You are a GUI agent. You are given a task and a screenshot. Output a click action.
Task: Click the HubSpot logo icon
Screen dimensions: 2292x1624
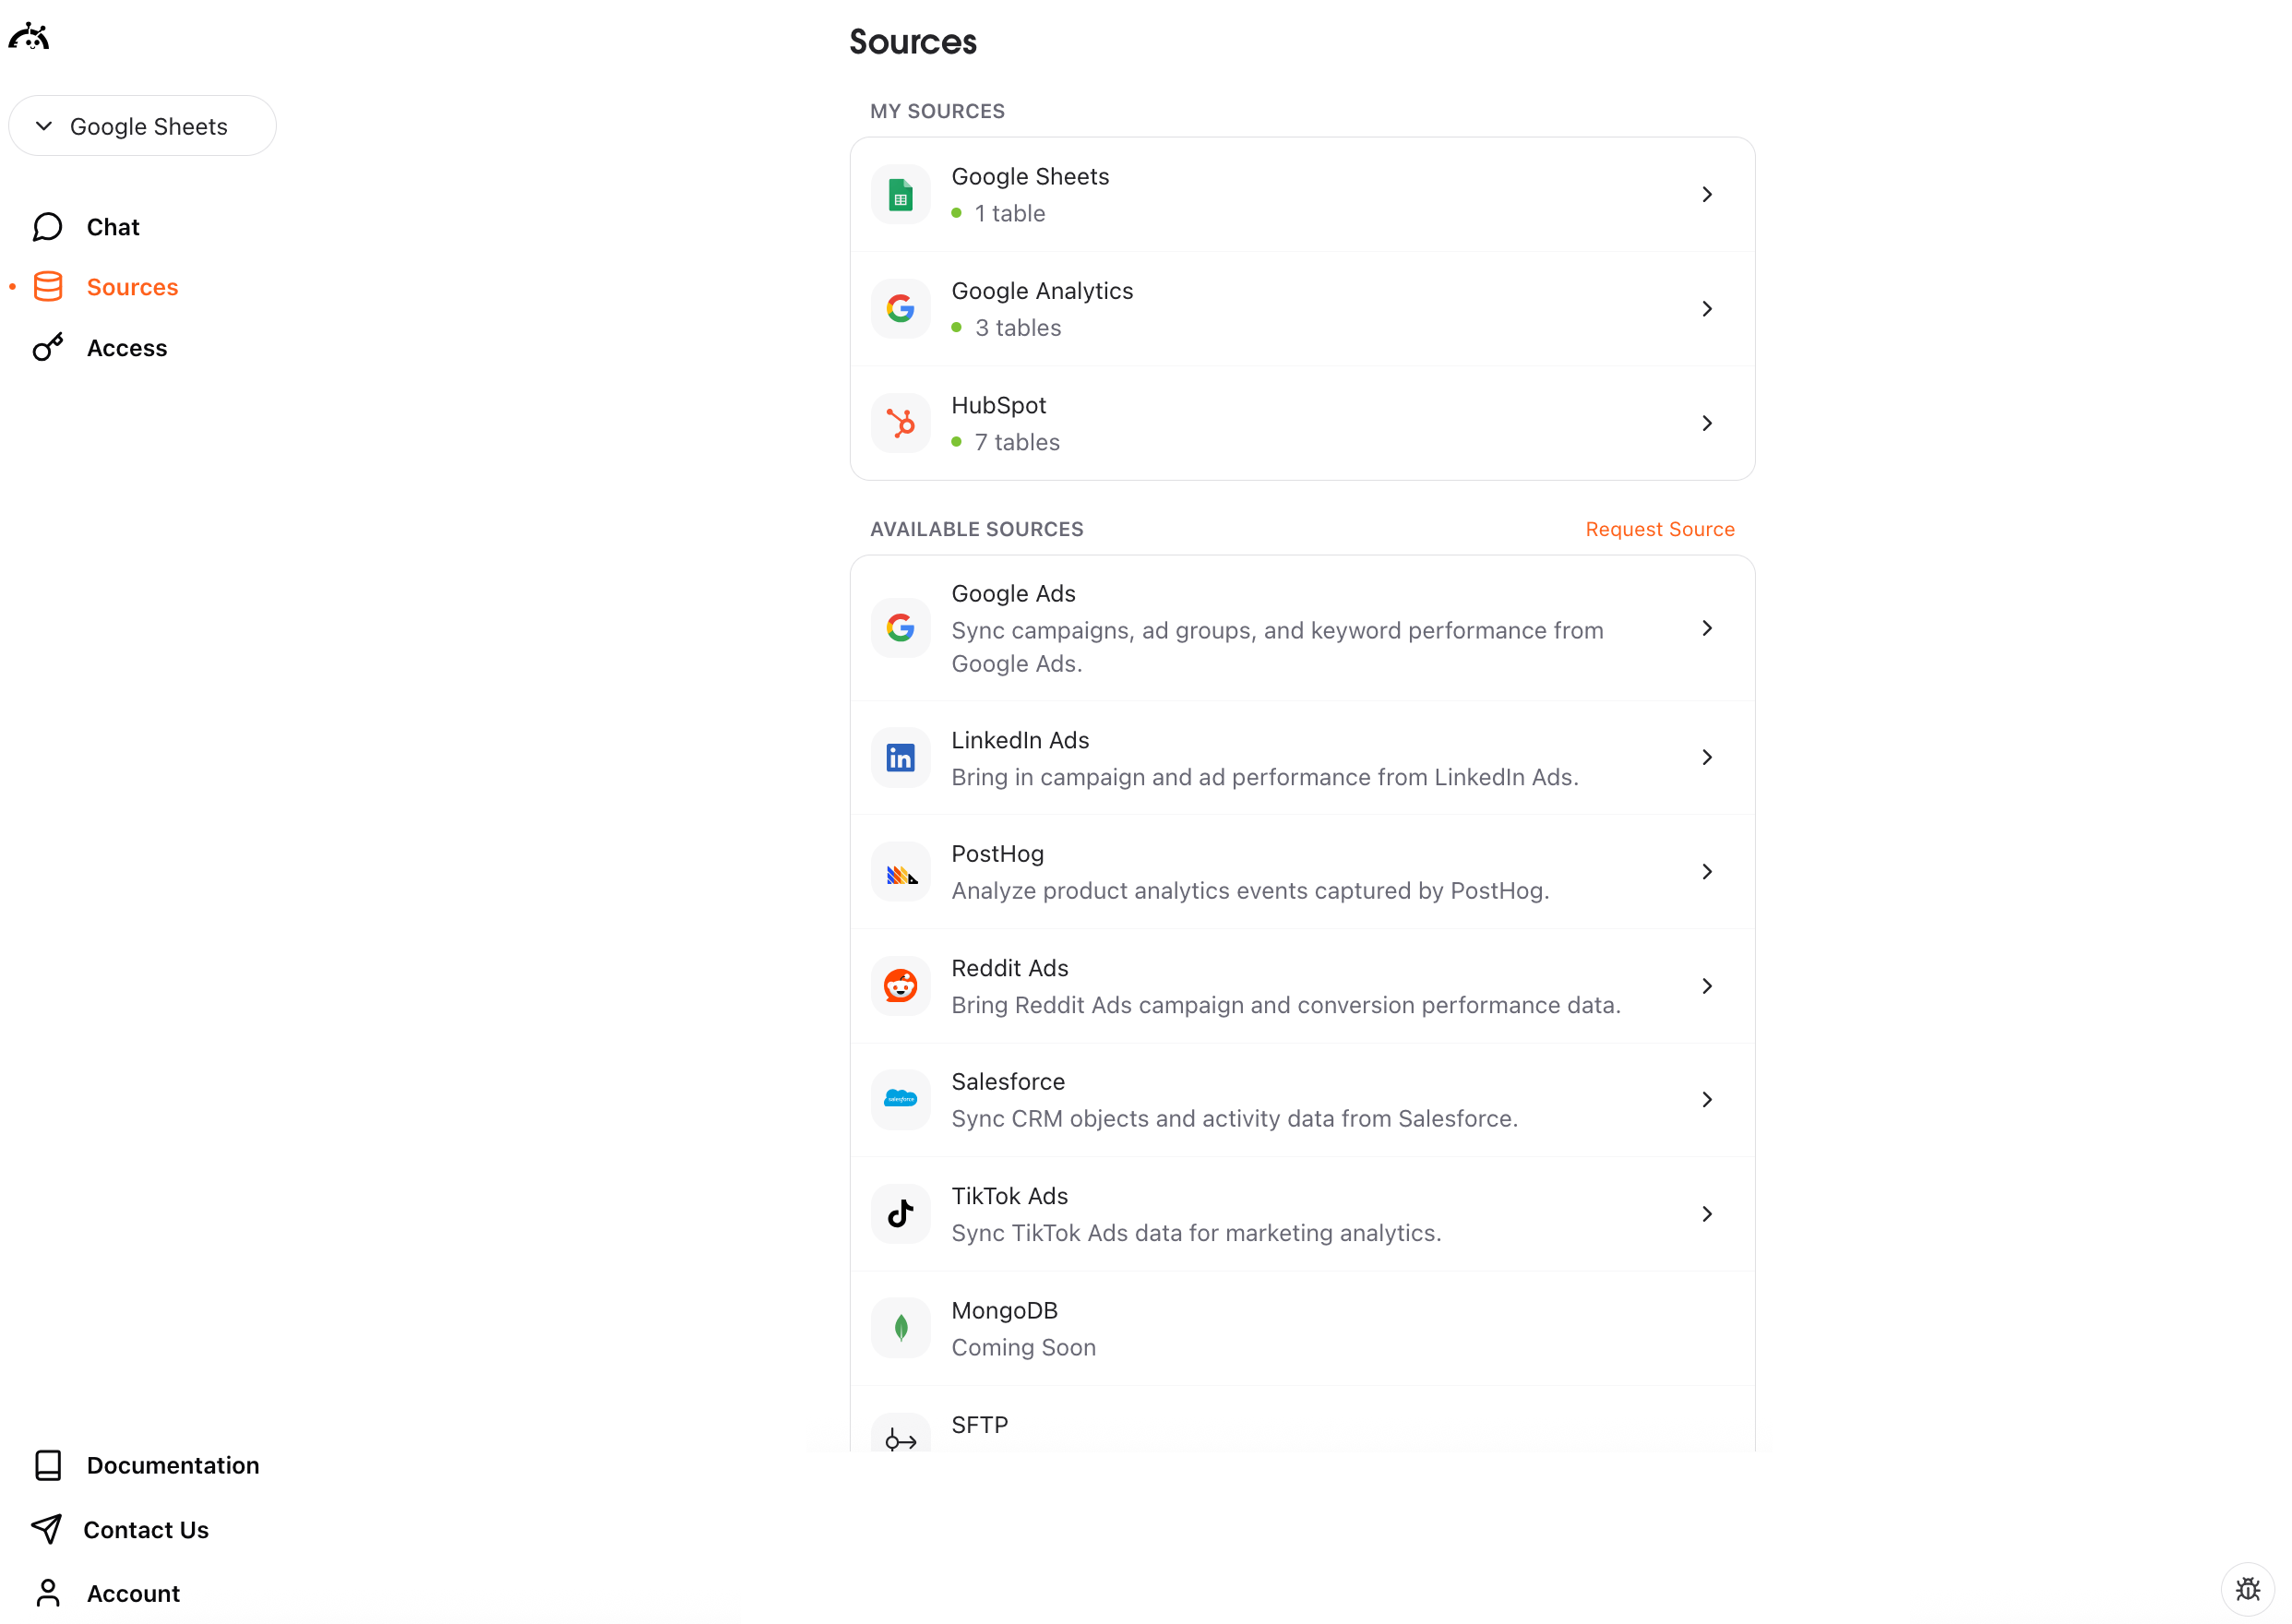(900, 422)
